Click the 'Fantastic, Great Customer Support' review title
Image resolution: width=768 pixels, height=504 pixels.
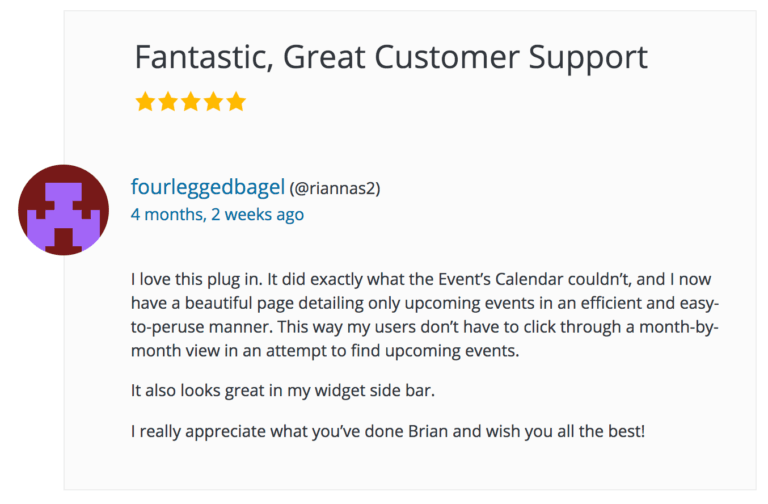[x=391, y=57]
